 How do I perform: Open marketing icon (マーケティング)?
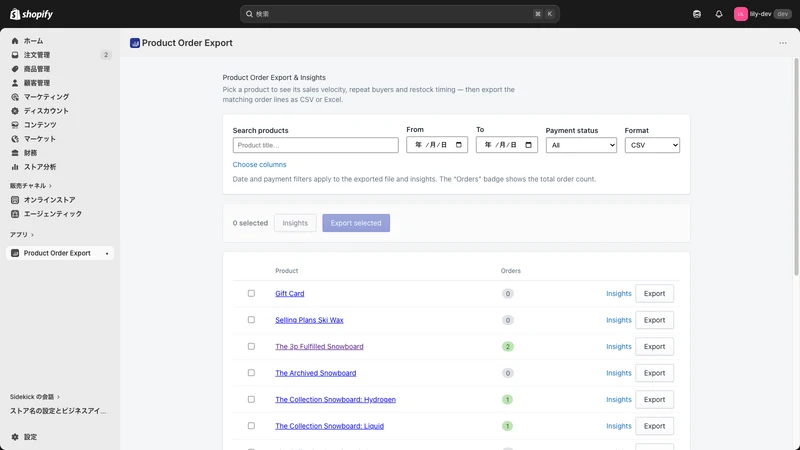coord(15,97)
